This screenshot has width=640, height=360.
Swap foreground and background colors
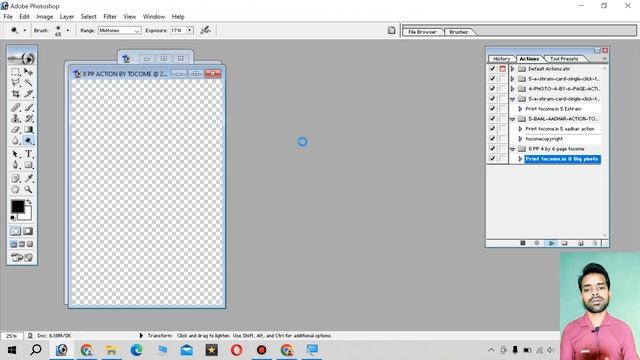tap(29, 202)
